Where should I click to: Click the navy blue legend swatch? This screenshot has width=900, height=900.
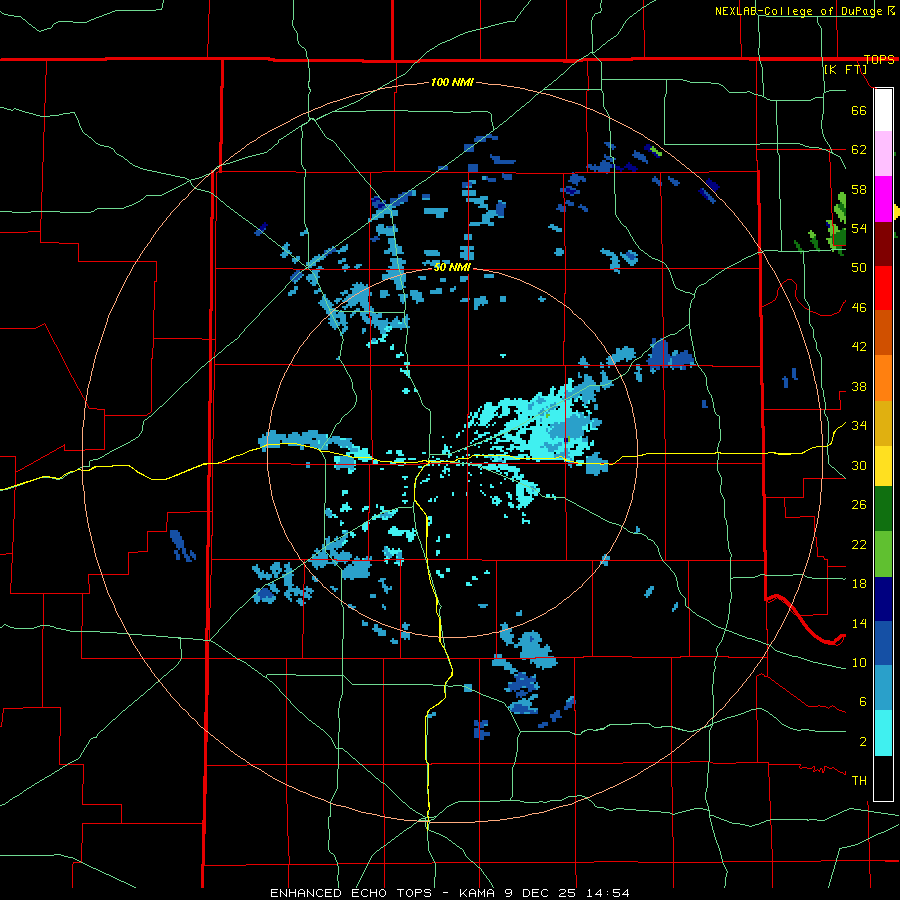pyautogui.click(x=883, y=599)
